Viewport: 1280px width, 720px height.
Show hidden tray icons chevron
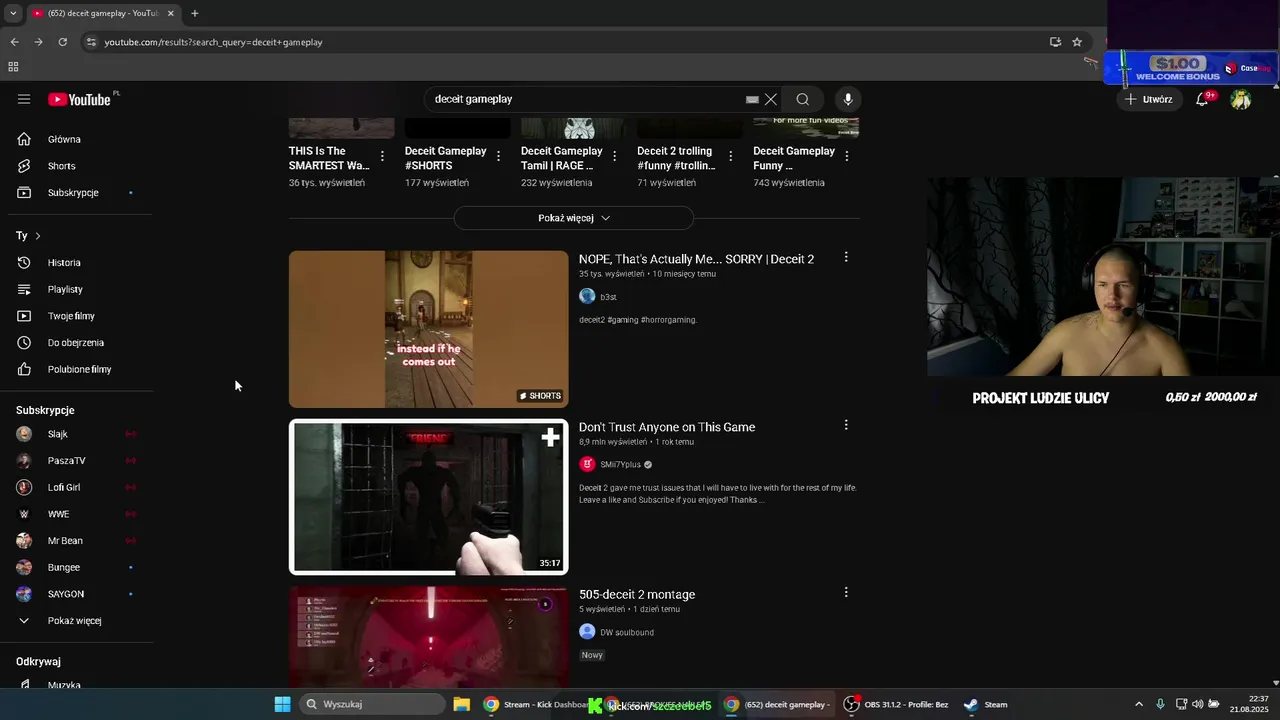click(x=1138, y=704)
